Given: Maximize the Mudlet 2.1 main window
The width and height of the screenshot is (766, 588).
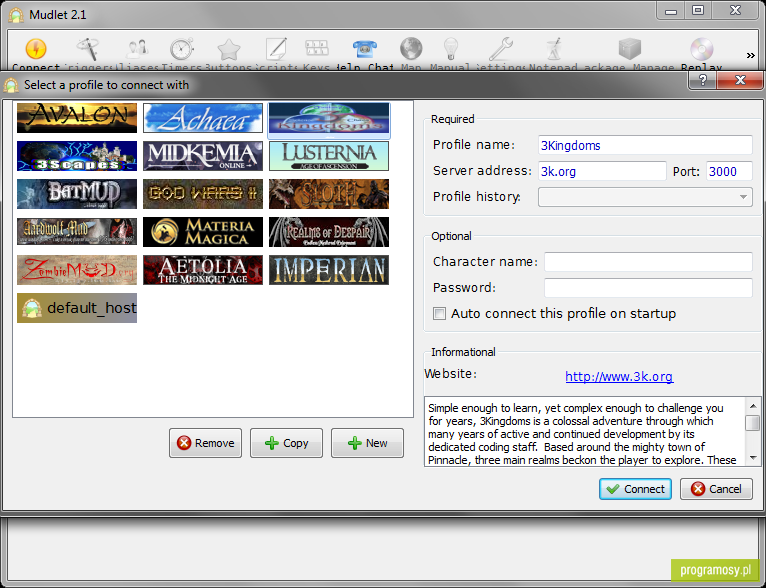Looking at the screenshot, I should coord(698,10).
